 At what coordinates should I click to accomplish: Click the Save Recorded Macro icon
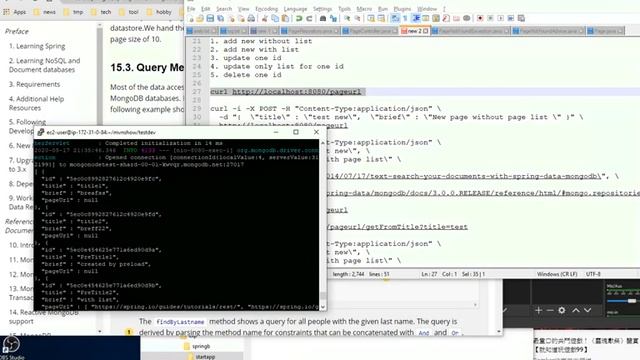tap(521, 18)
